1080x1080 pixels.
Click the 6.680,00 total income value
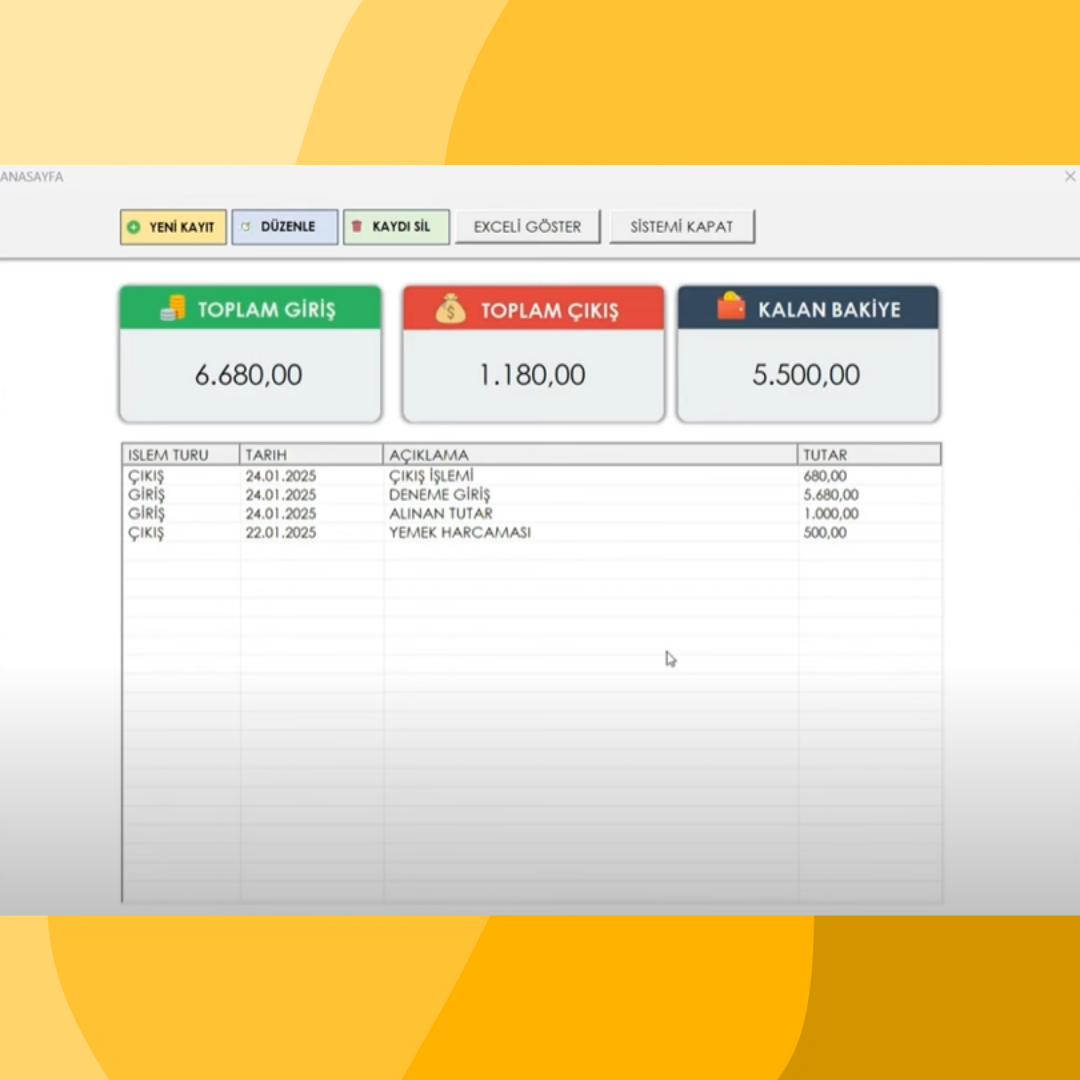point(249,376)
